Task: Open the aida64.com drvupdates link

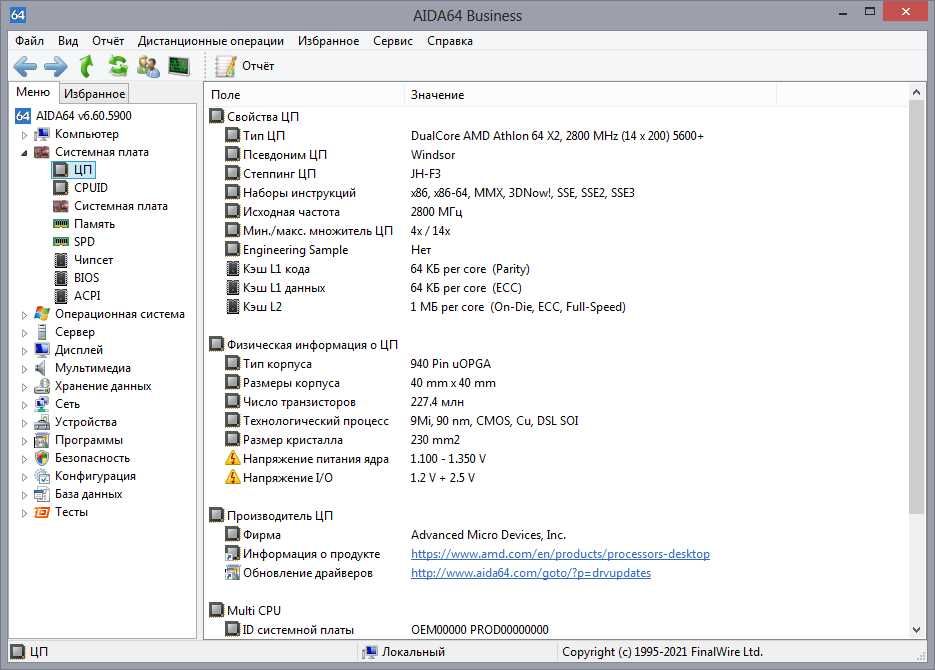Action: (x=531, y=573)
